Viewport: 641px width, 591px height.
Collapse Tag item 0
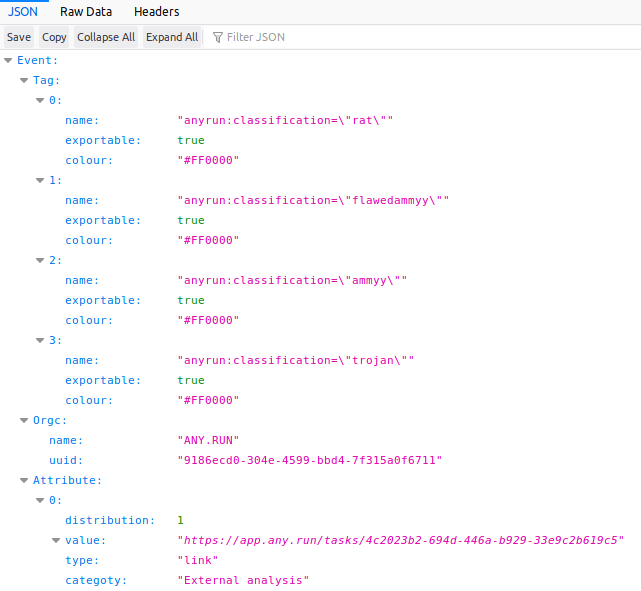pos(40,100)
